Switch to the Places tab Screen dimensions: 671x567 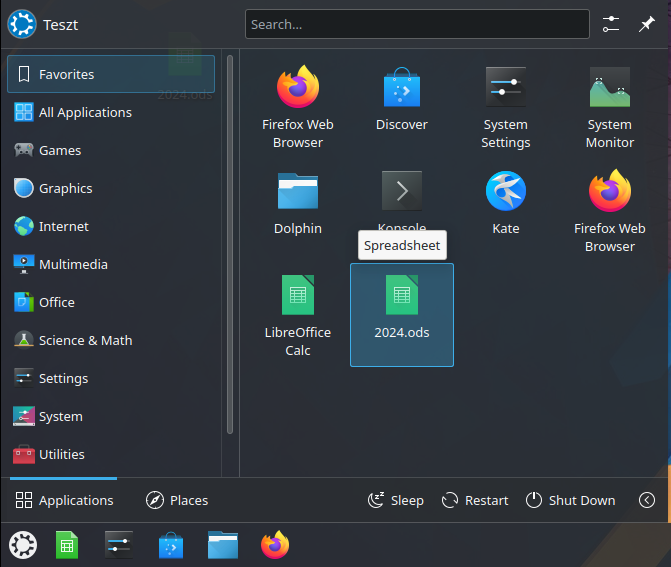point(177,500)
